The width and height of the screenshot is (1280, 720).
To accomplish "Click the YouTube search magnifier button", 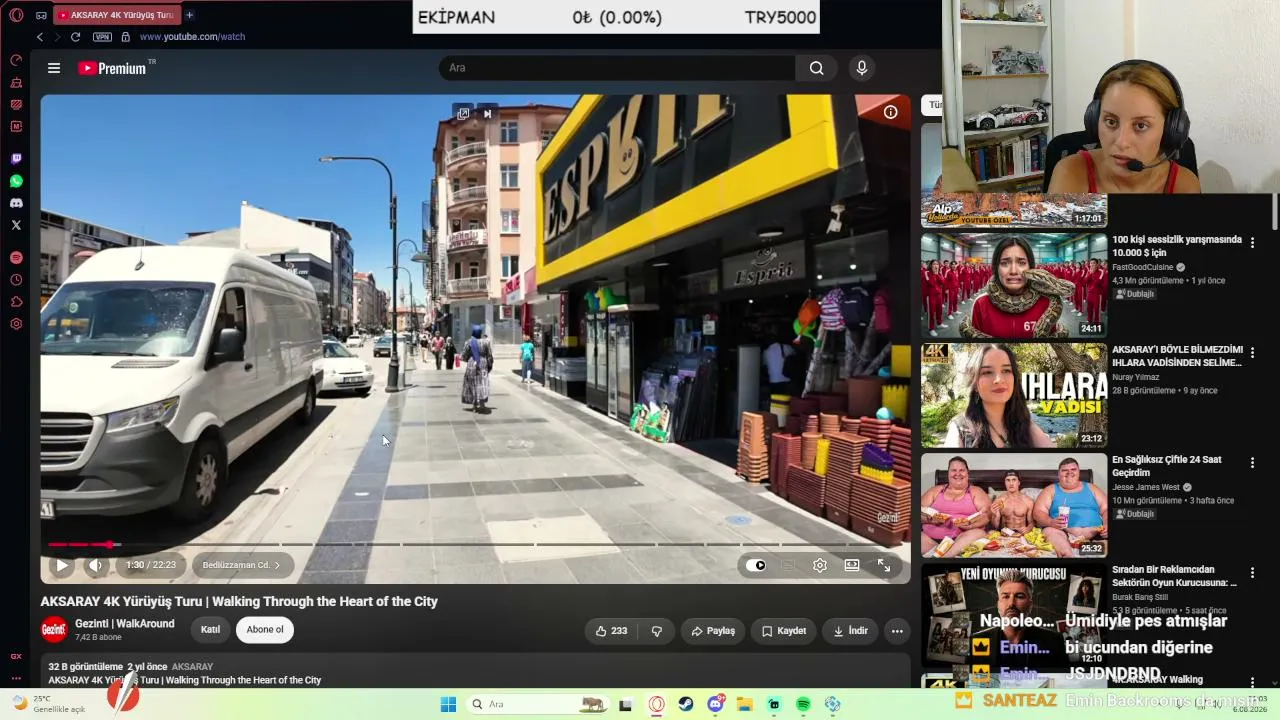I will 817,68.
